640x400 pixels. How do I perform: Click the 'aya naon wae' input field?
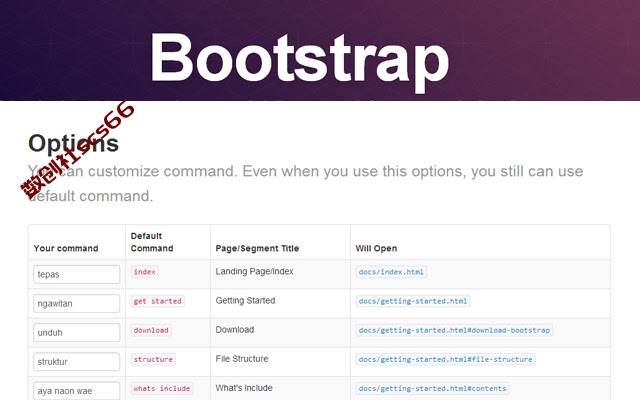pos(77,391)
